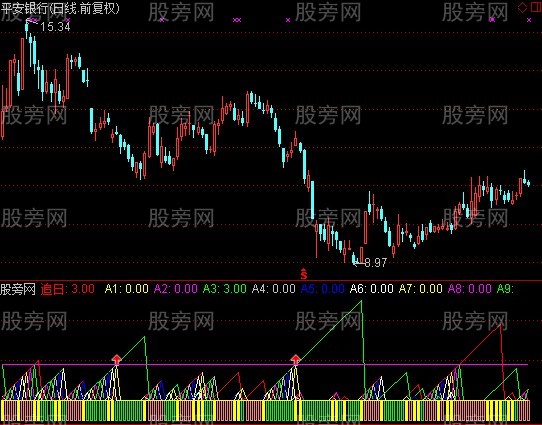Click the magenta A8: 0.00 label
This screenshot has width=542, height=425.
pyautogui.click(x=470, y=289)
